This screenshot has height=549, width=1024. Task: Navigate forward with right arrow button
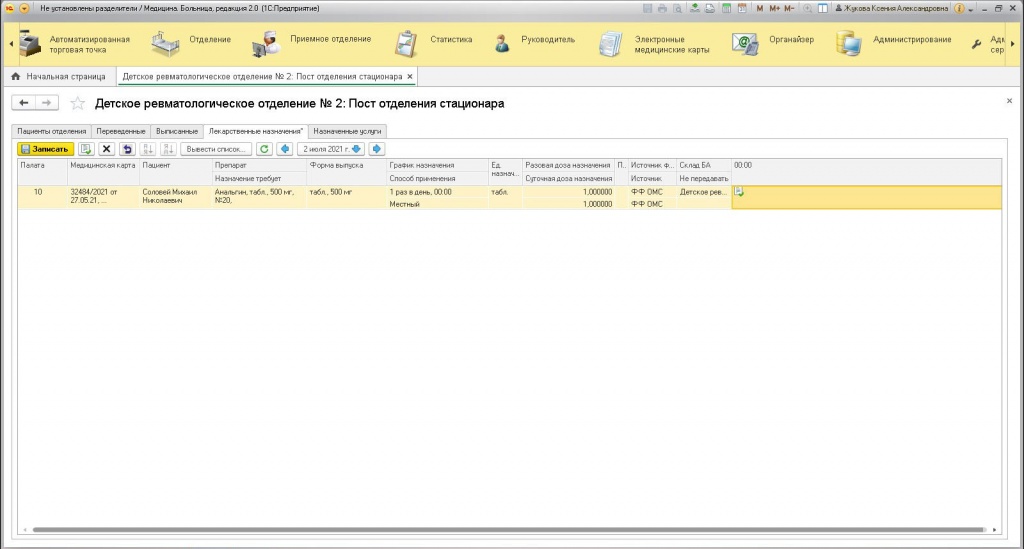click(x=46, y=102)
